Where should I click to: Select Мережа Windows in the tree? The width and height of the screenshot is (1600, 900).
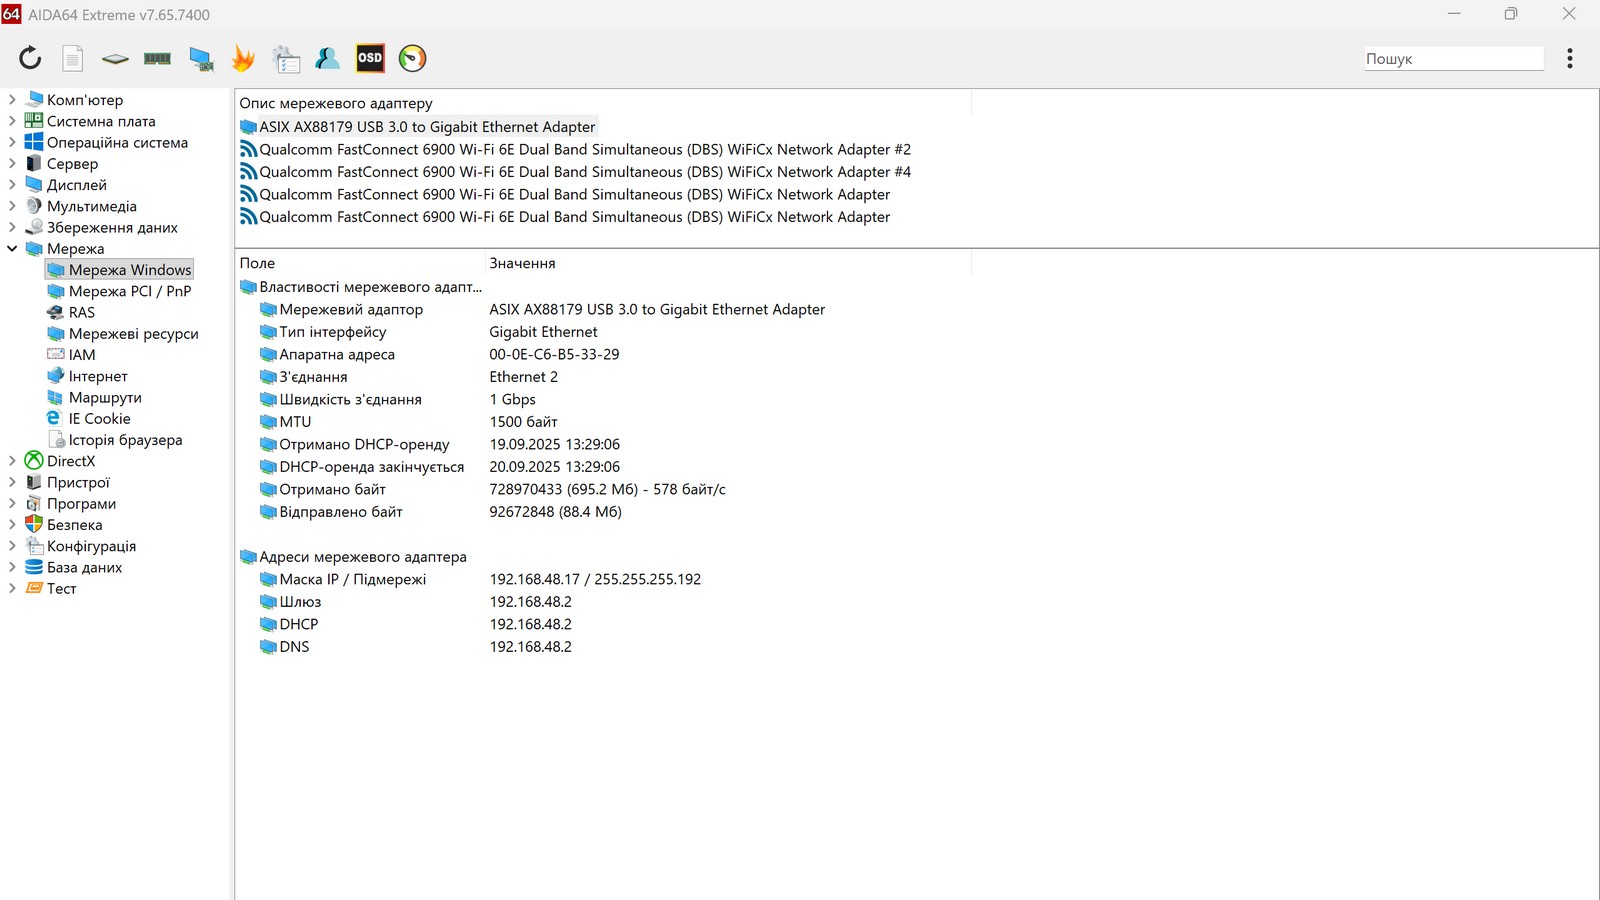click(x=119, y=270)
